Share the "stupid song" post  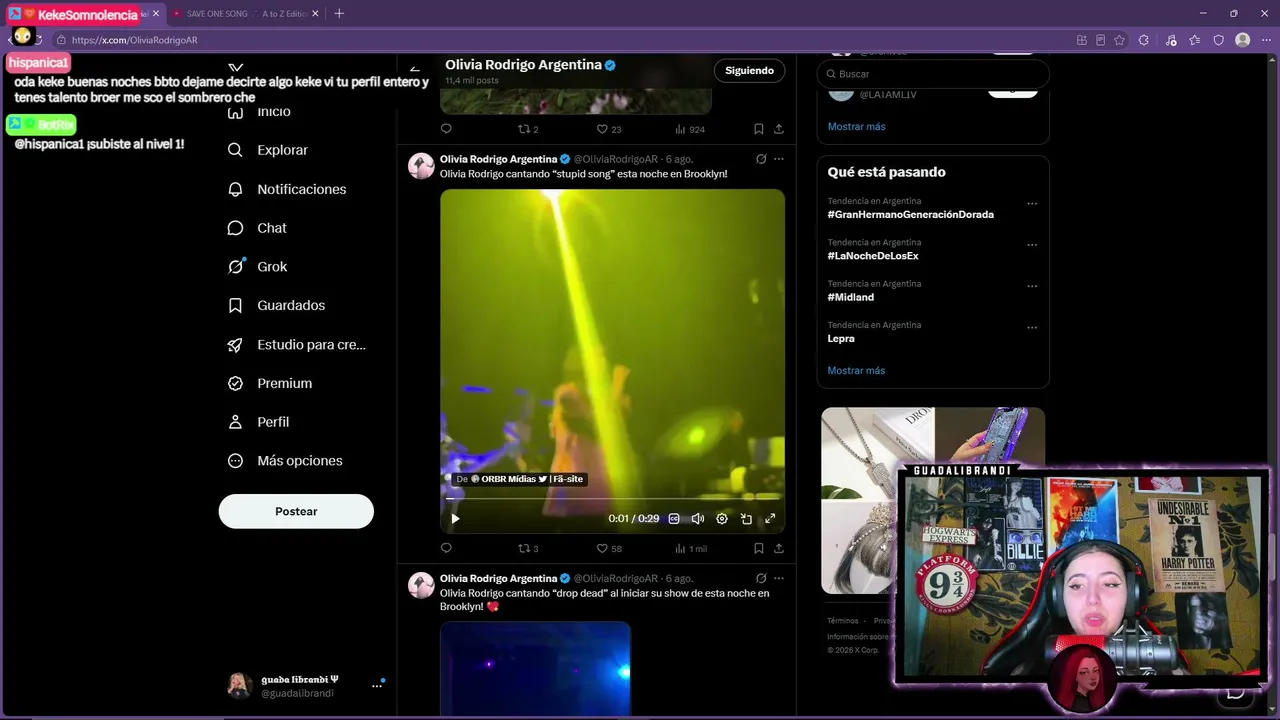click(779, 548)
